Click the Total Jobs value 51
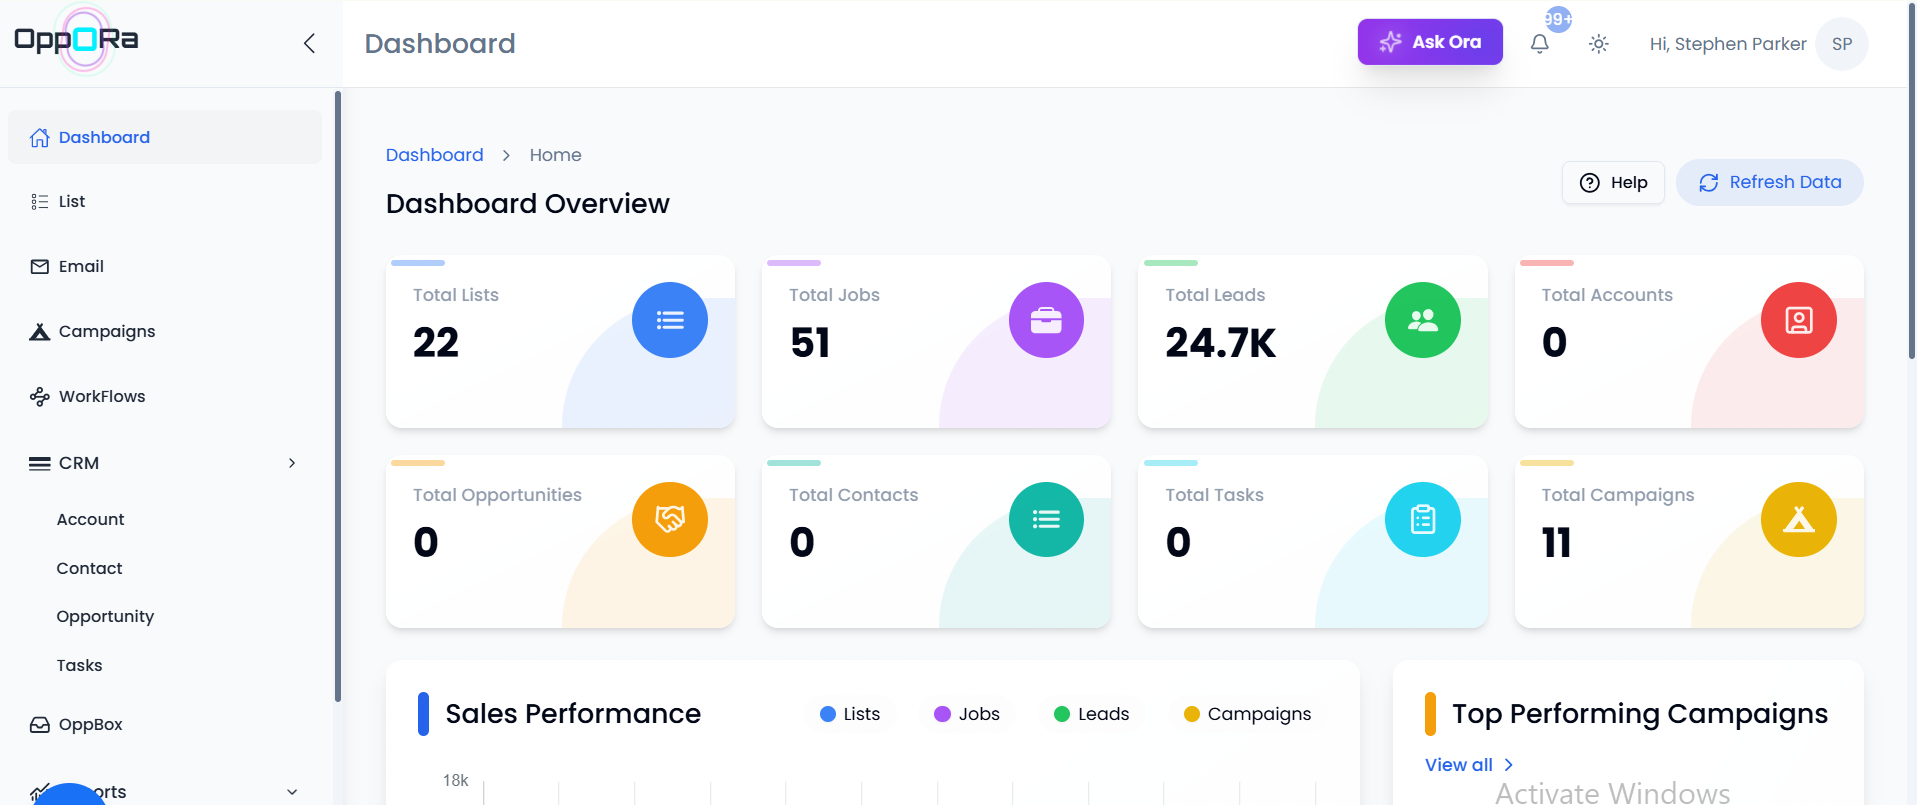Image resolution: width=1917 pixels, height=805 pixels. tap(810, 343)
